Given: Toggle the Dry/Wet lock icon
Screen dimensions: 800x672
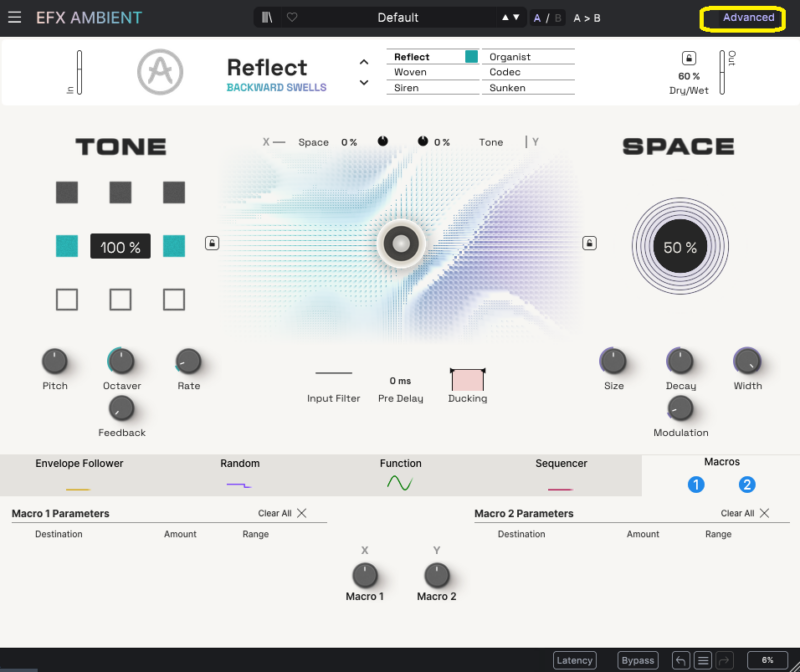Looking at the screenshot, I should pyautogui.click(x=688, y=59).
